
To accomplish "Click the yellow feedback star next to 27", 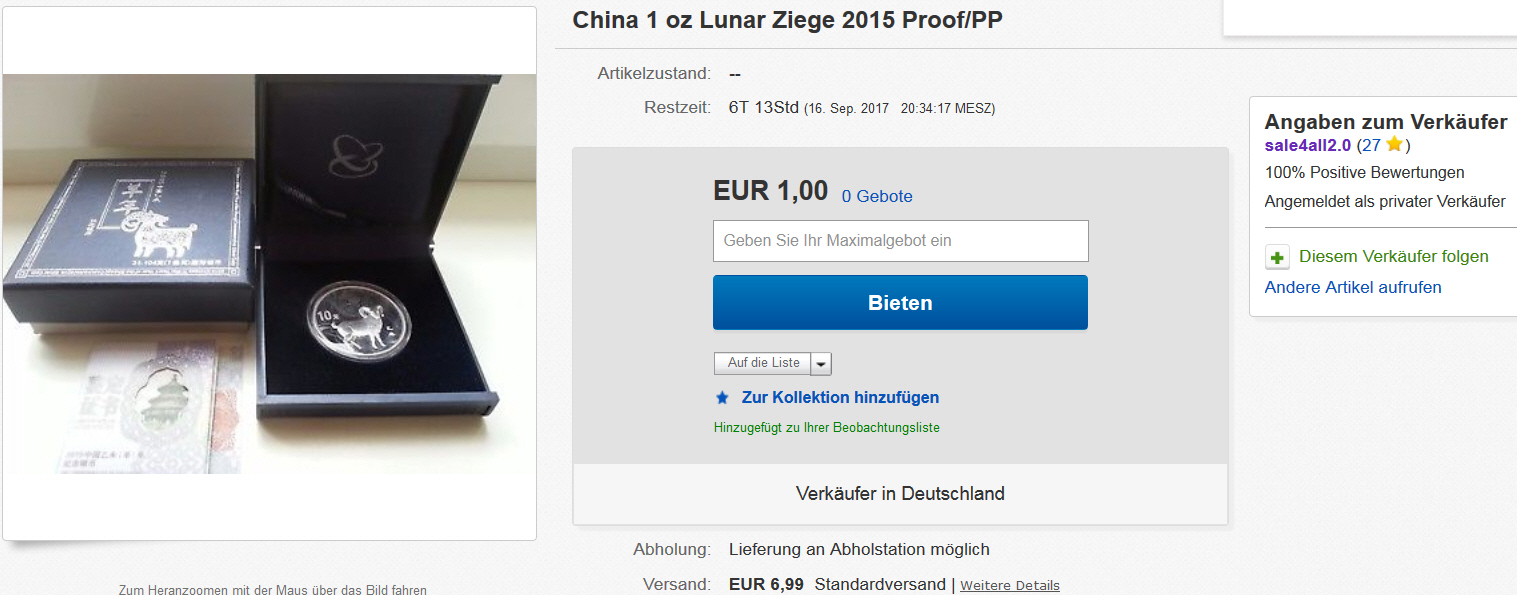I will pos(1394,145).
